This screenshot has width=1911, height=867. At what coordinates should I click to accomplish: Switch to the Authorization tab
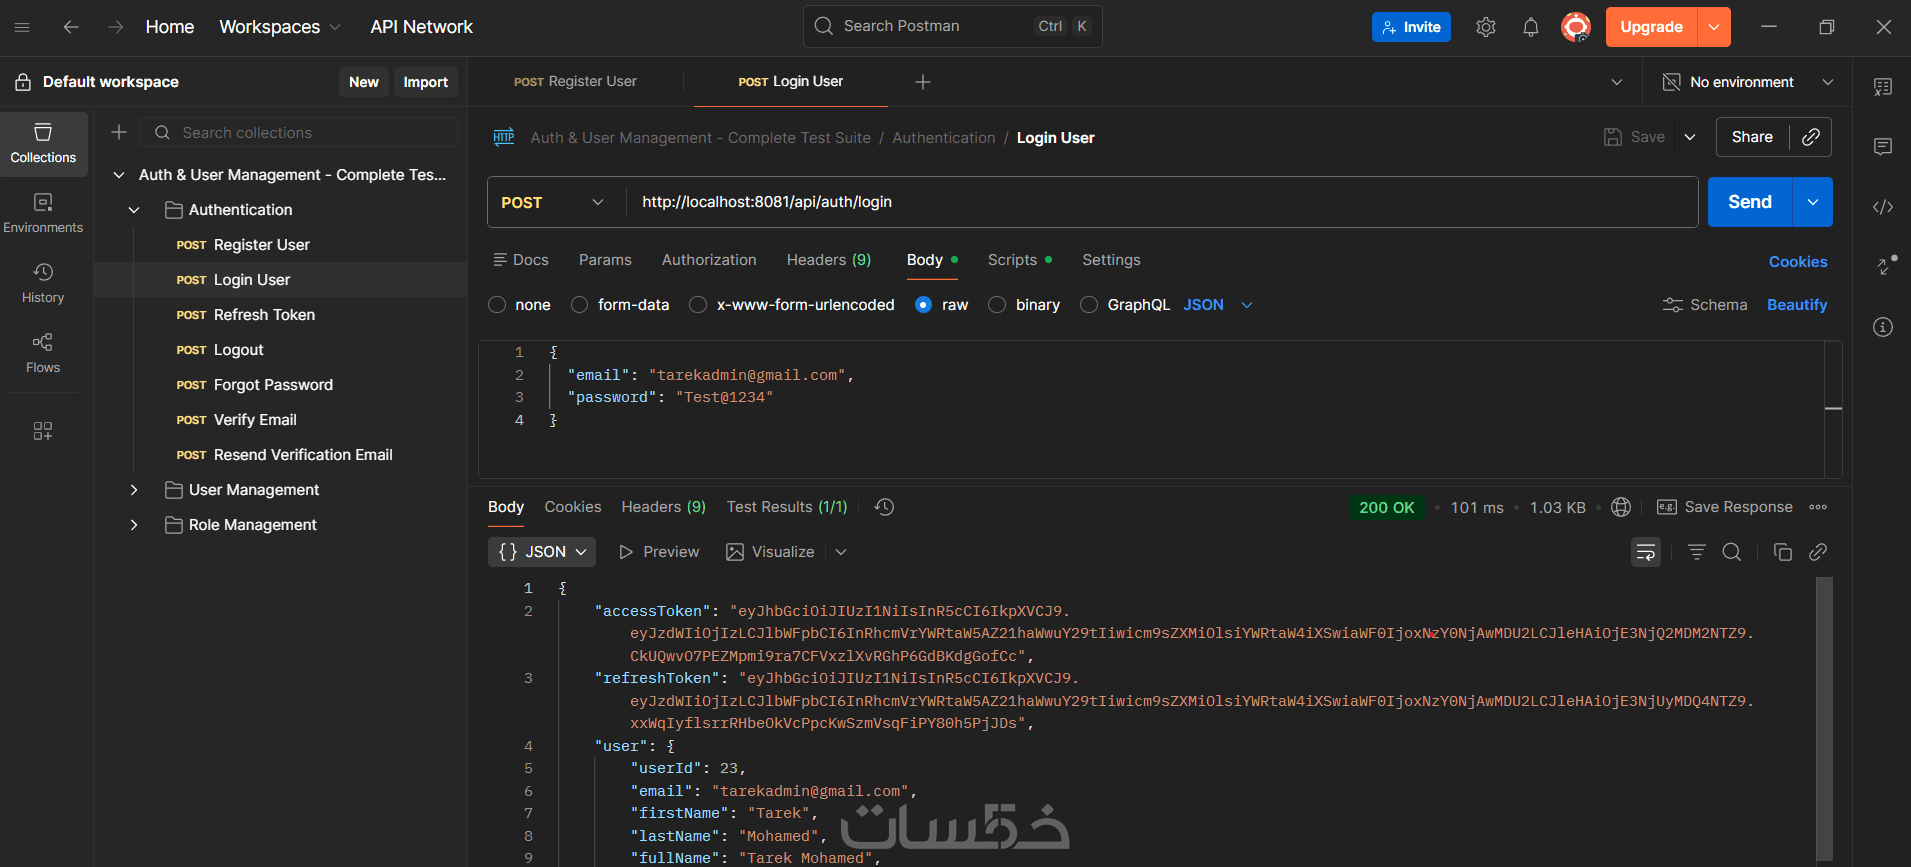tap(709, 260)
